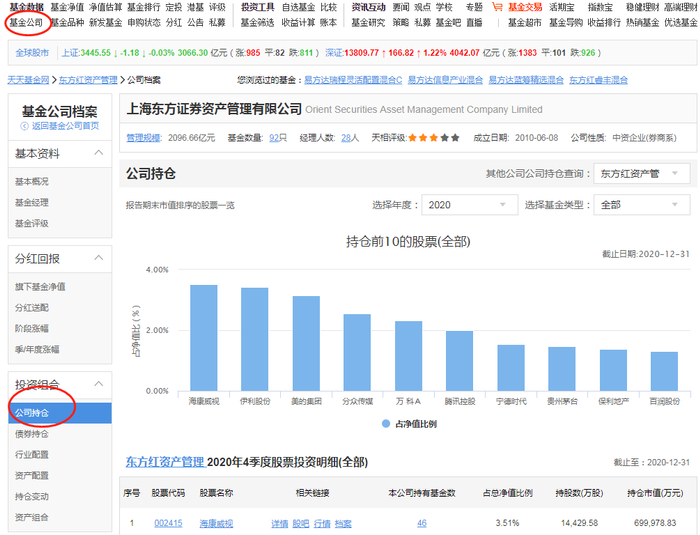Click the 海康威视 bar in the chart
The width and height of the screenshot is (700, 535).
(204, 338)
